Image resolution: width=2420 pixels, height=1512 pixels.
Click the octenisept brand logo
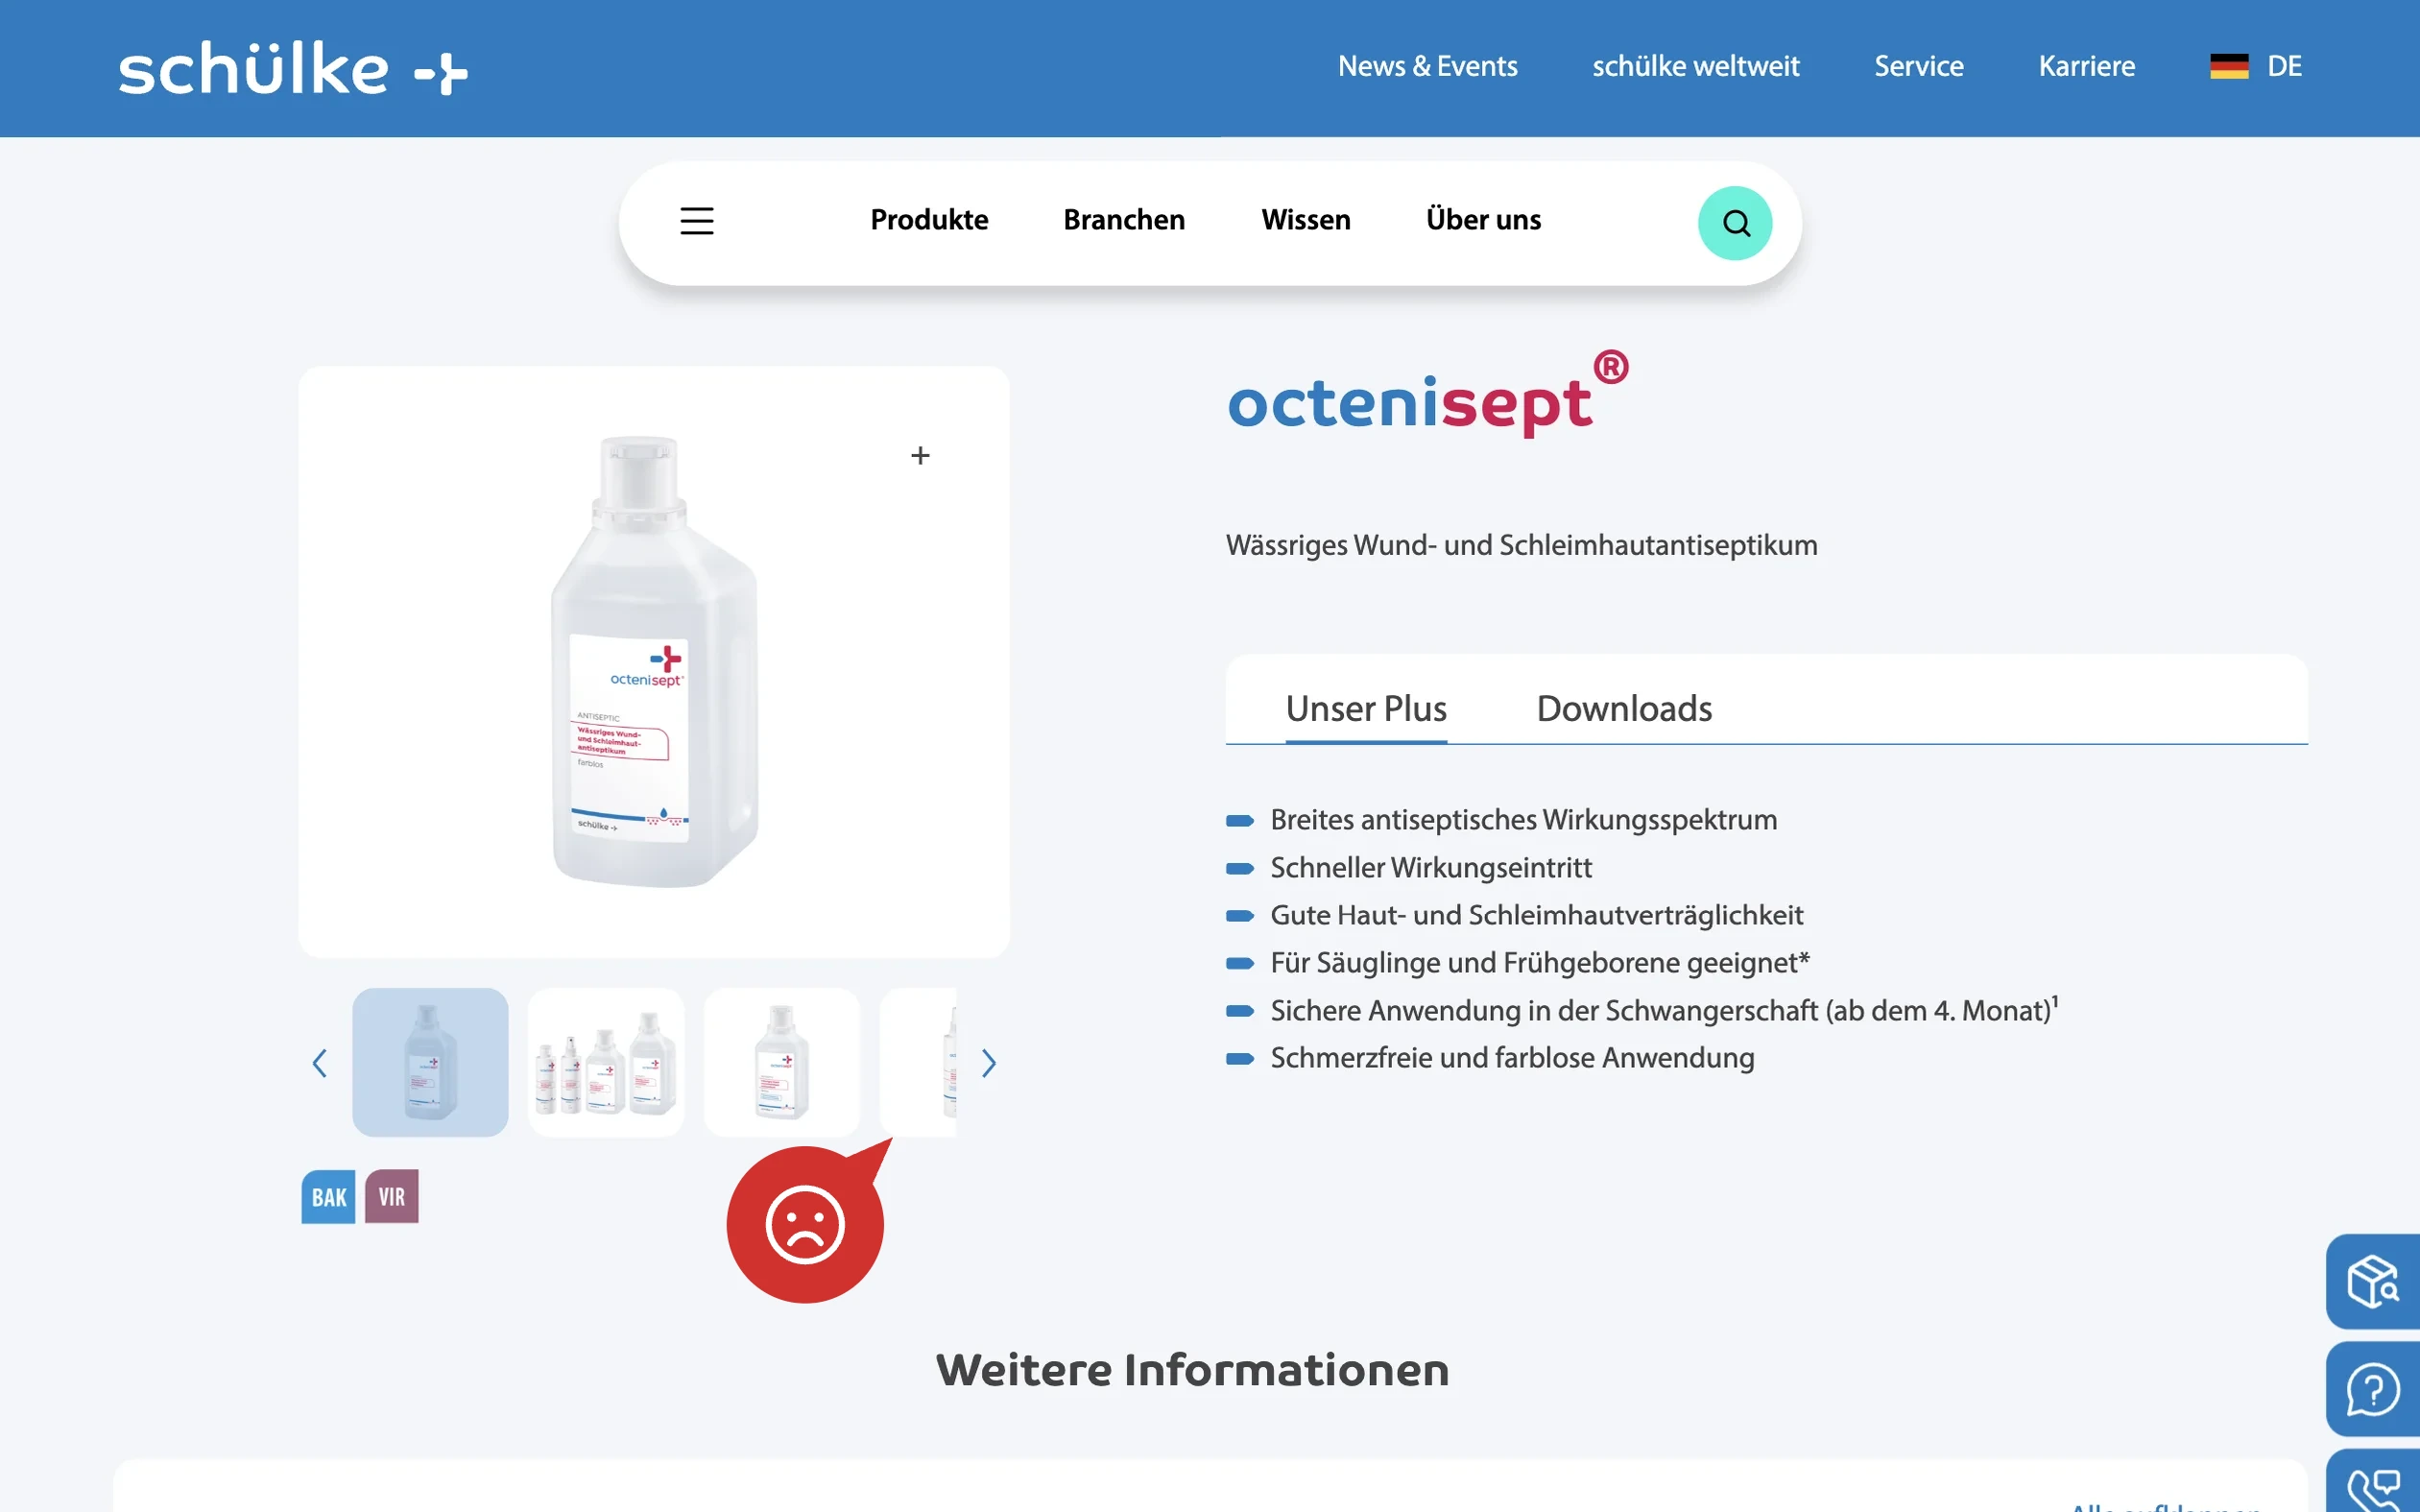(x=1428, y=394)
